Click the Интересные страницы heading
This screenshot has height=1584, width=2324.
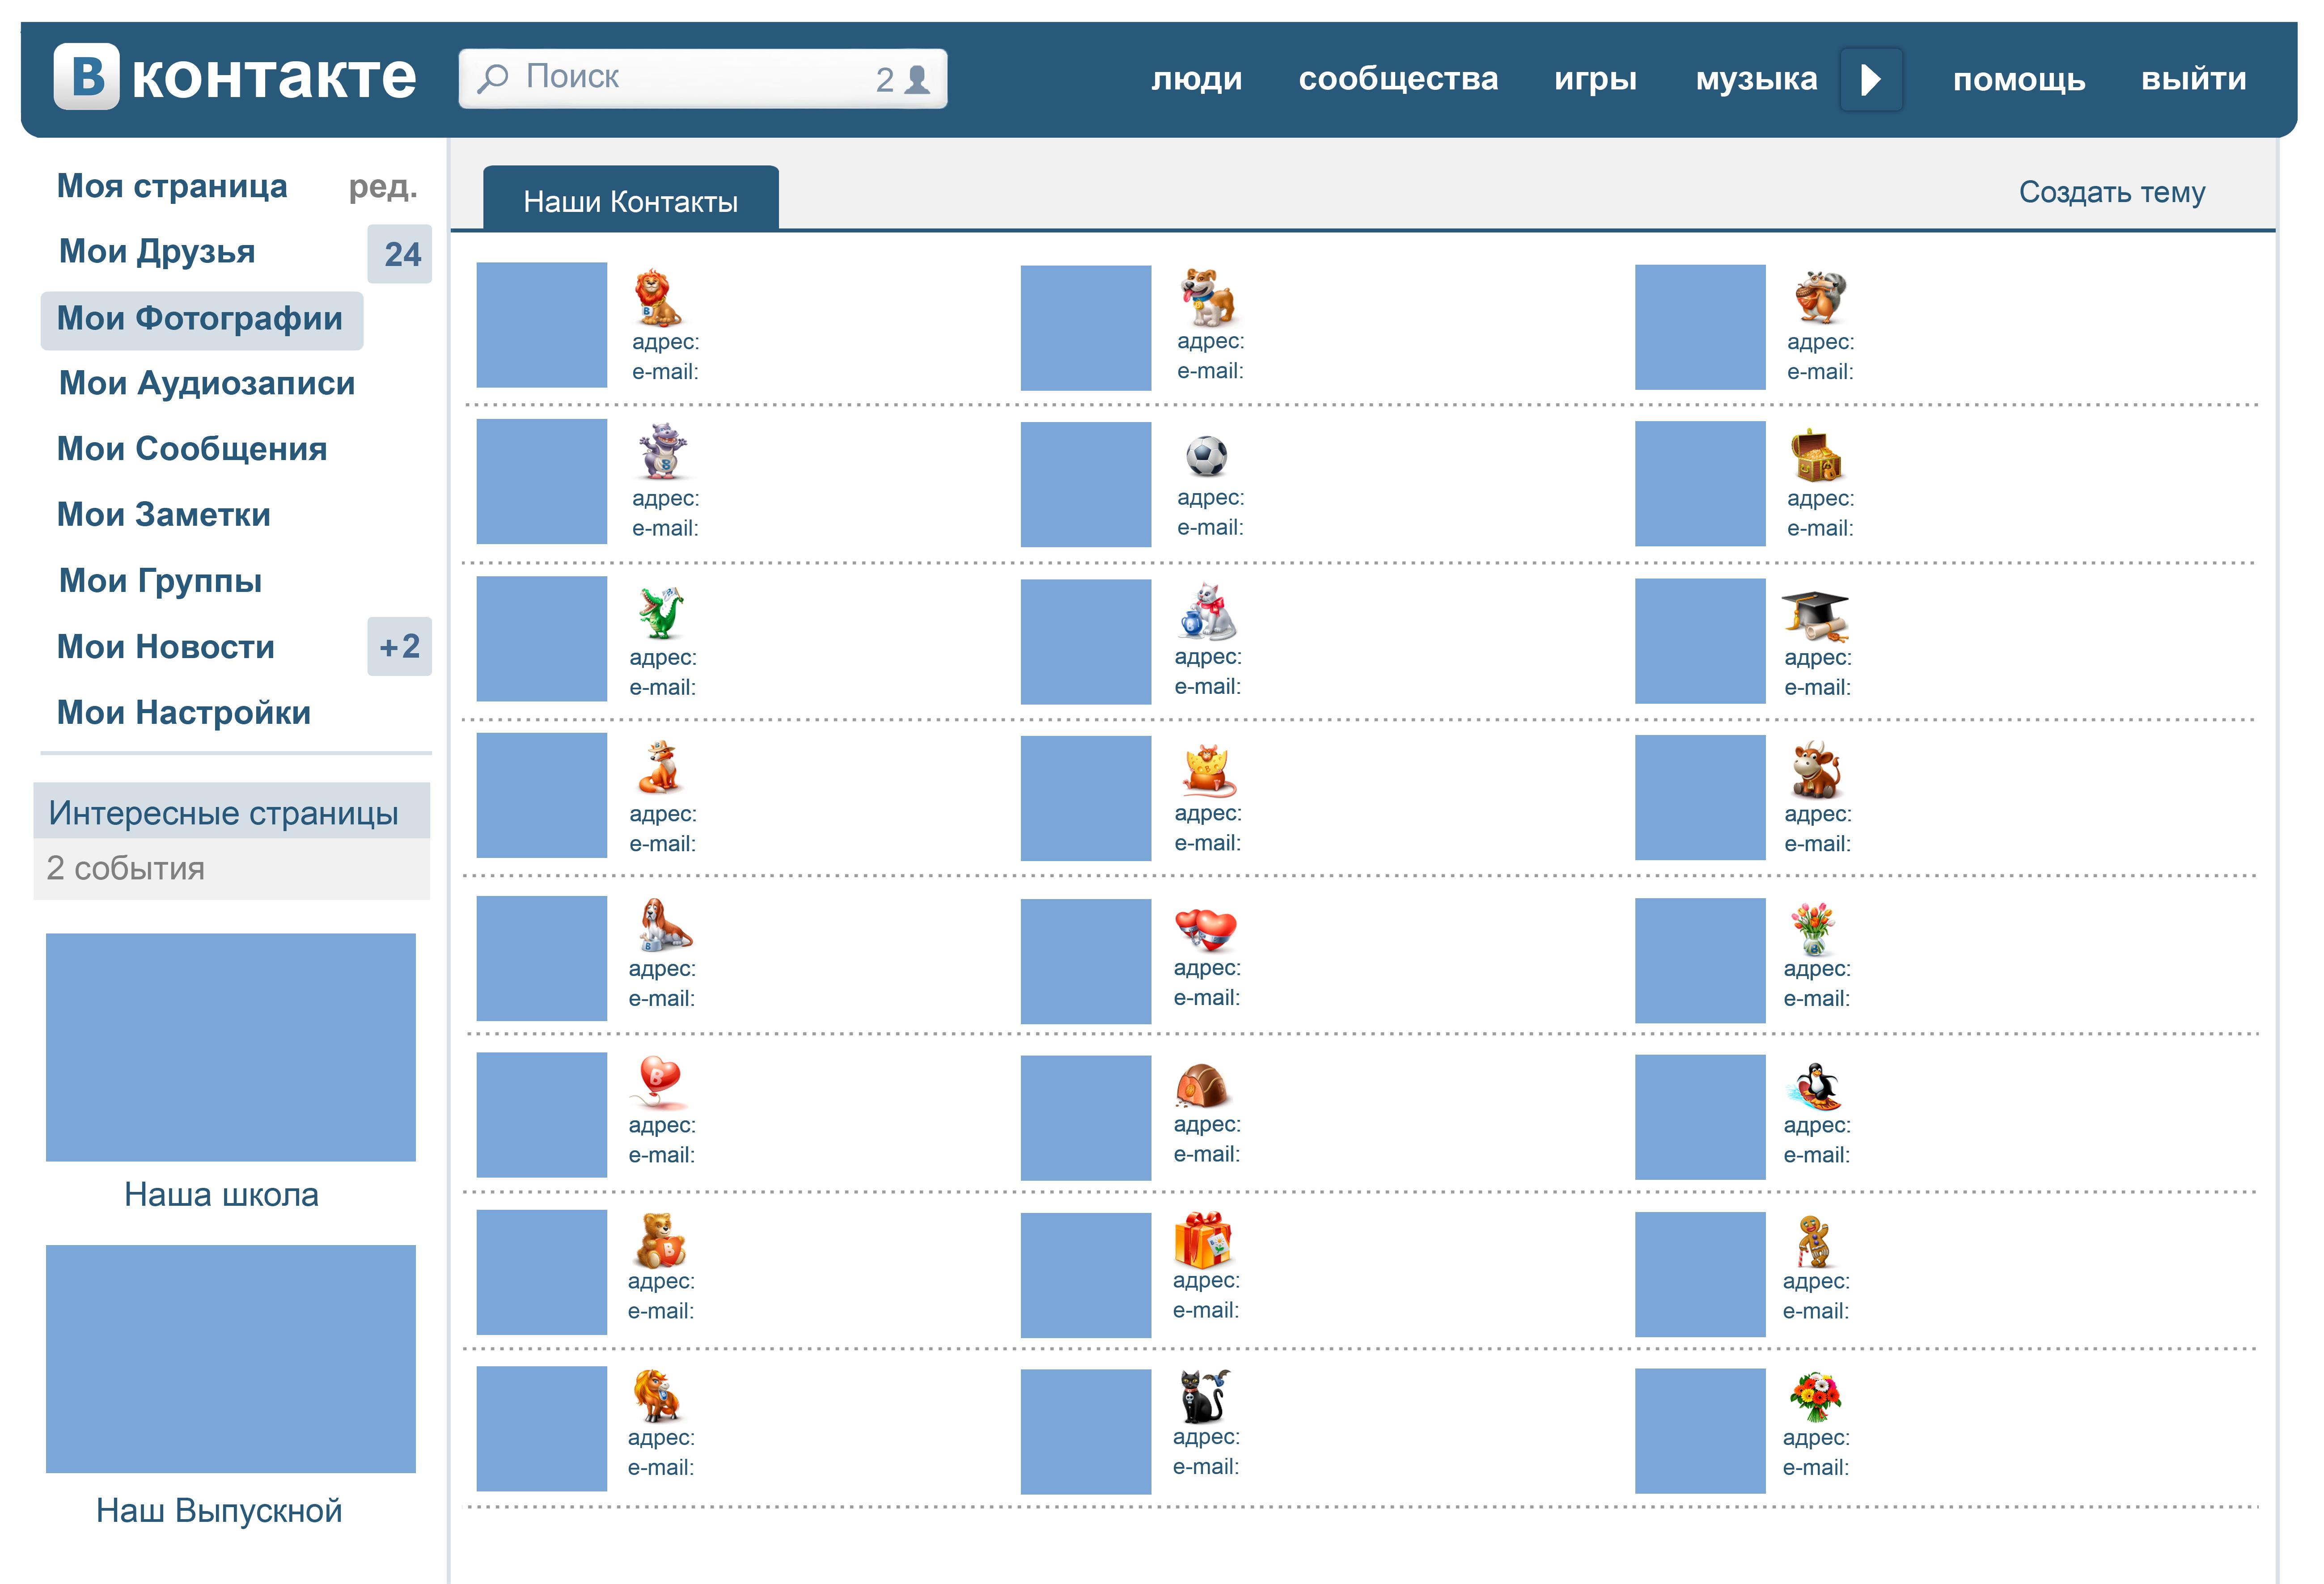click(232, 812)
